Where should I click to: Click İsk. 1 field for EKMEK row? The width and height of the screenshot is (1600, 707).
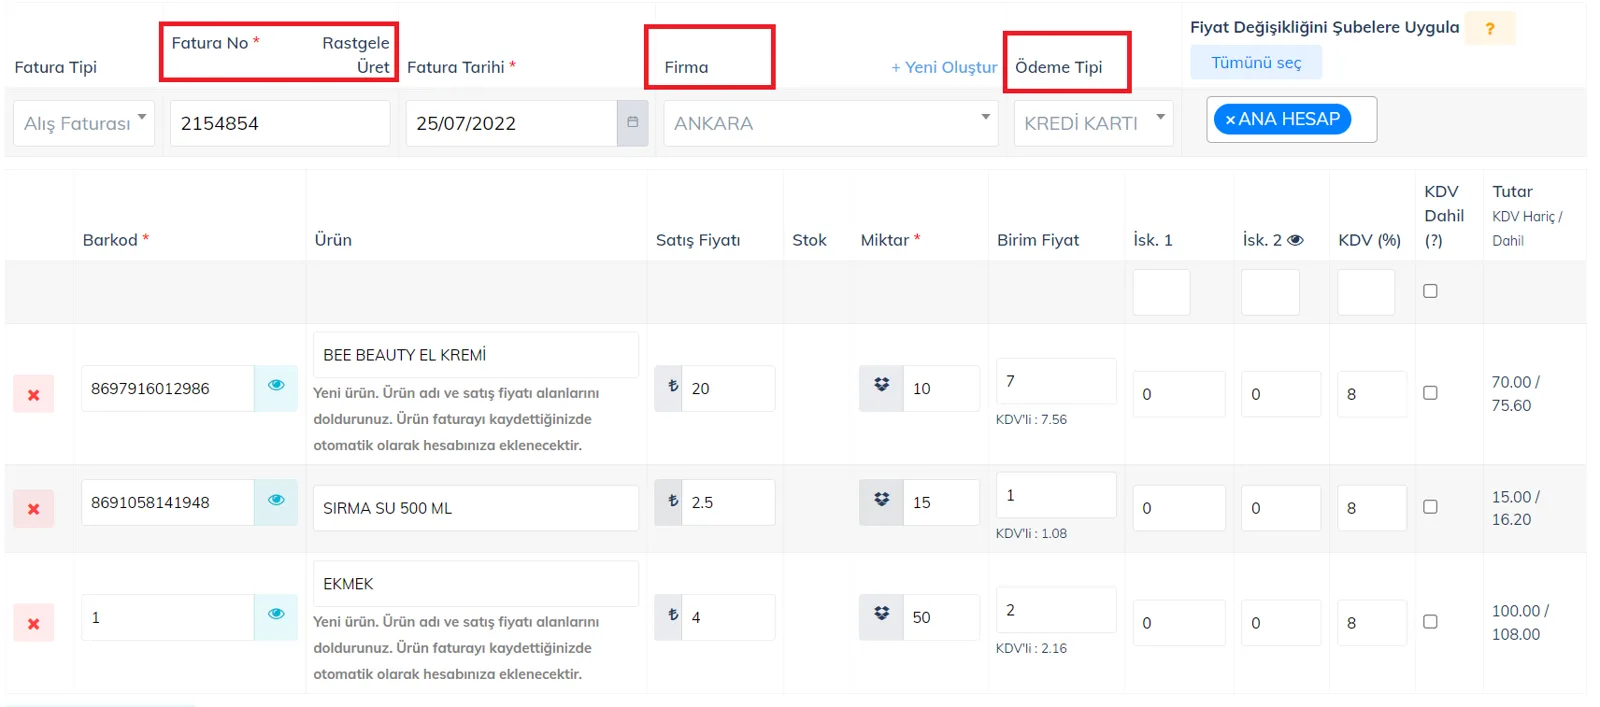coord(1179,623)
